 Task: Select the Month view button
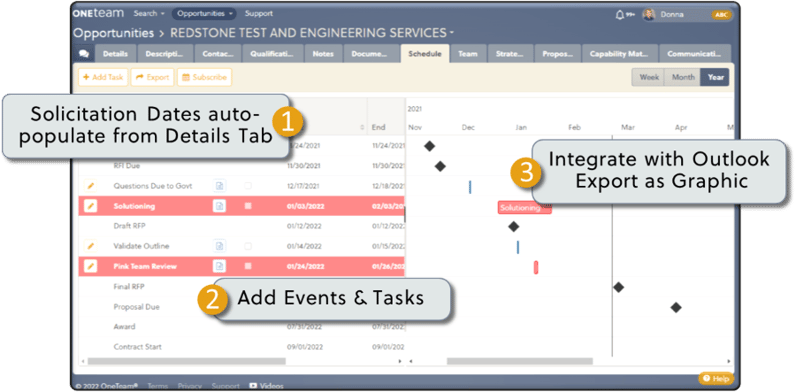tap(683, 77)
